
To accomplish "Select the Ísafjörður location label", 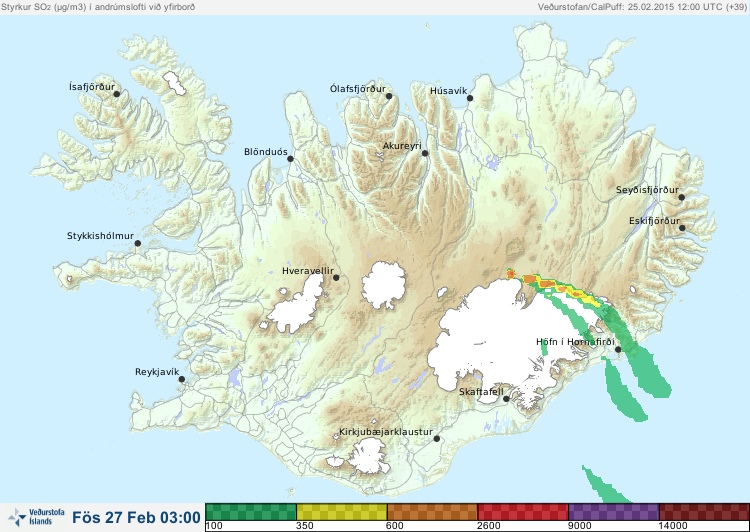I will tap(92, 87).
